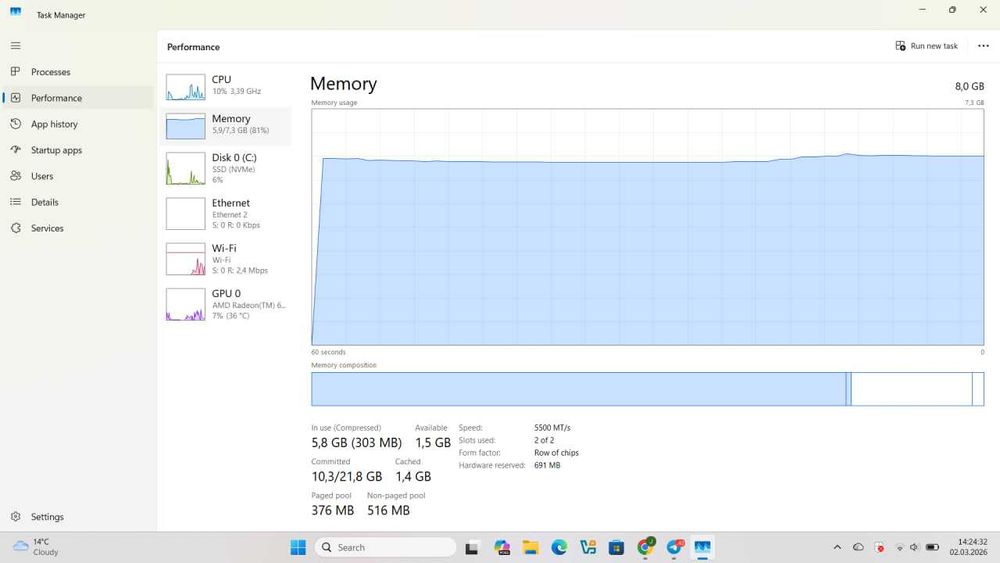Viewport: 1000px width, 563px height.
Task: Click the Cached value 1,4 GB
Action: pyautogui.click(x=413, y=476)
